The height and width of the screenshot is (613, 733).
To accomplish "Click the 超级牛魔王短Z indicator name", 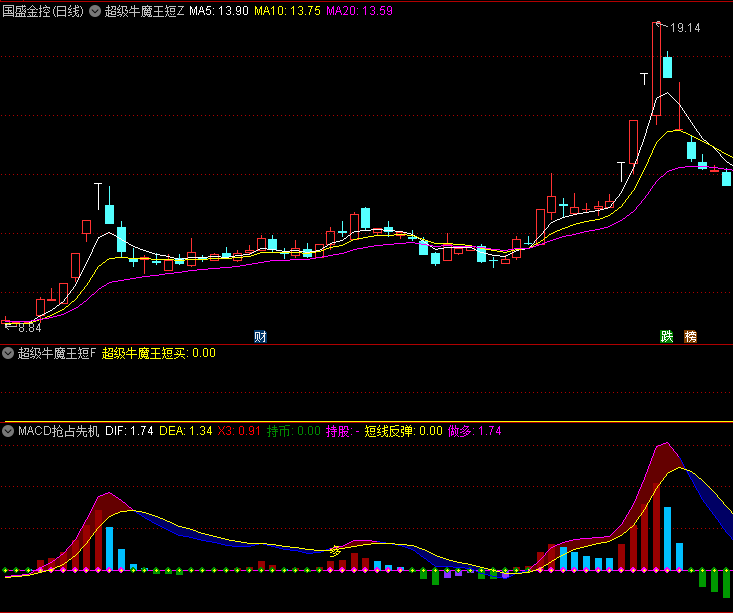I will coord(144,11).
